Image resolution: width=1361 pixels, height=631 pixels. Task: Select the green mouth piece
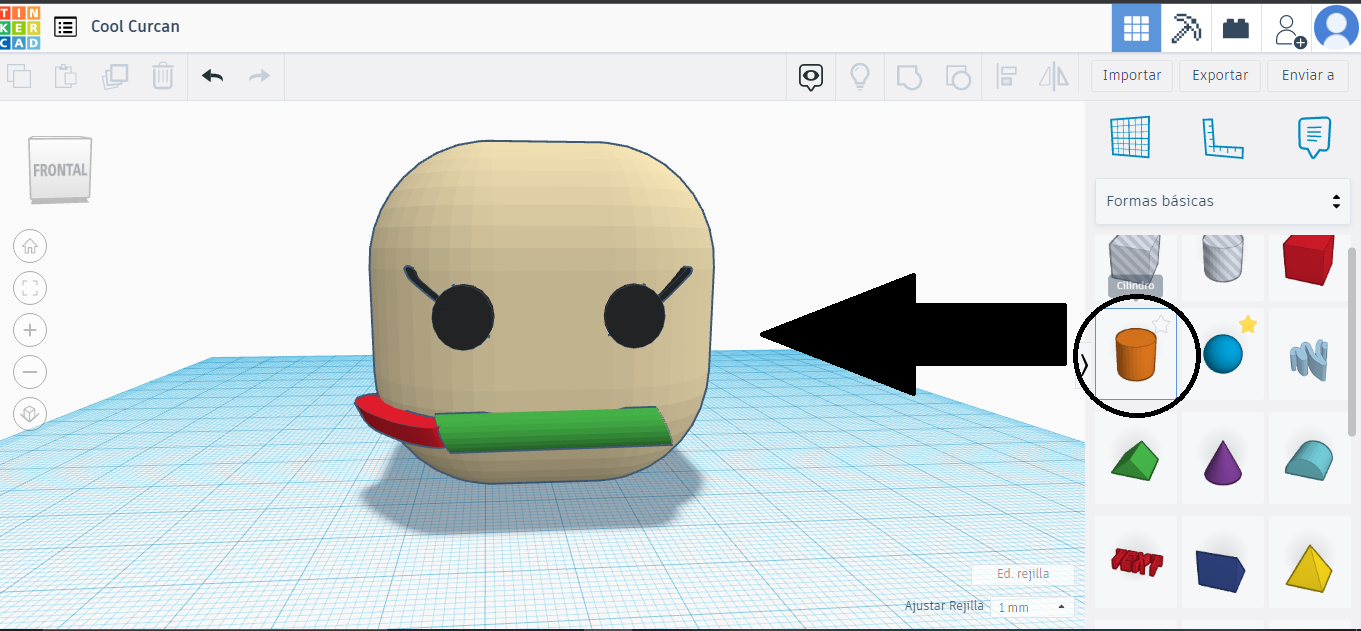(x=555, y=430)
